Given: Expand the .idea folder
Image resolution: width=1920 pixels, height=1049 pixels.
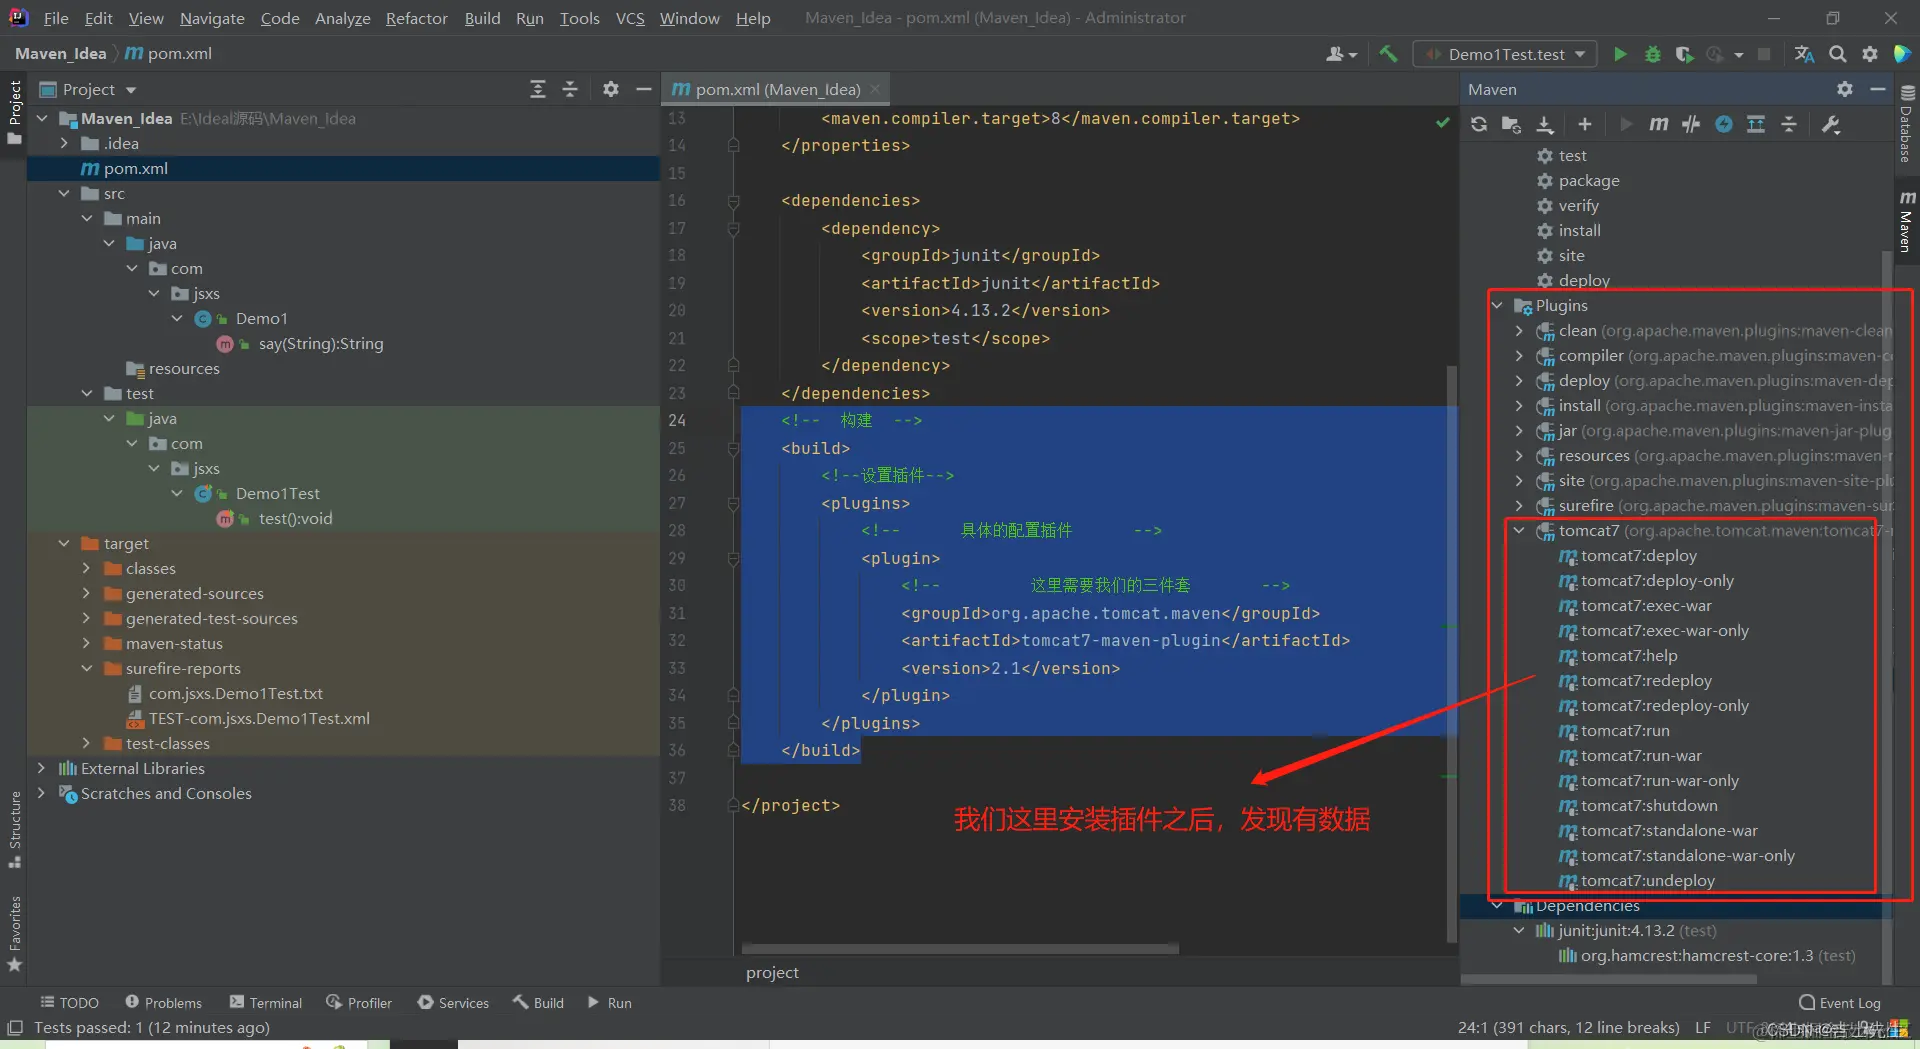Looking at the screenshot, I should (64, 144).
